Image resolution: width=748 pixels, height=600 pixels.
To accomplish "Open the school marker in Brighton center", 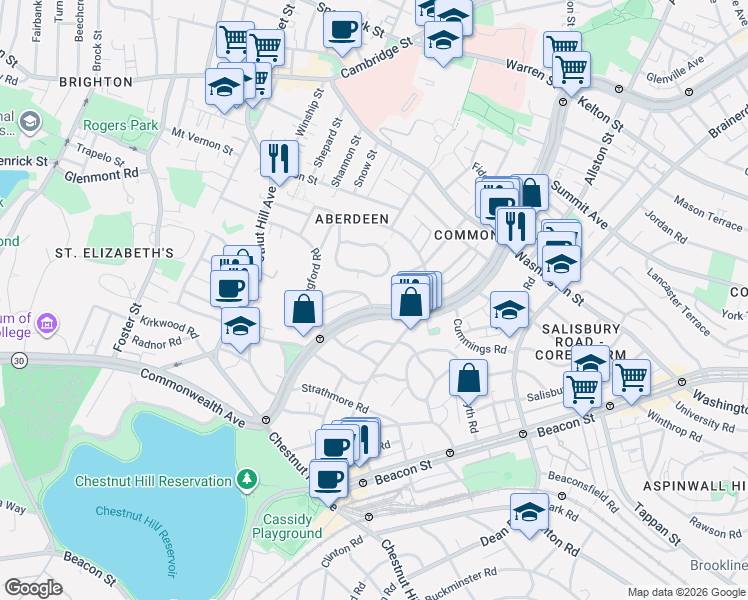I will 225,88.
